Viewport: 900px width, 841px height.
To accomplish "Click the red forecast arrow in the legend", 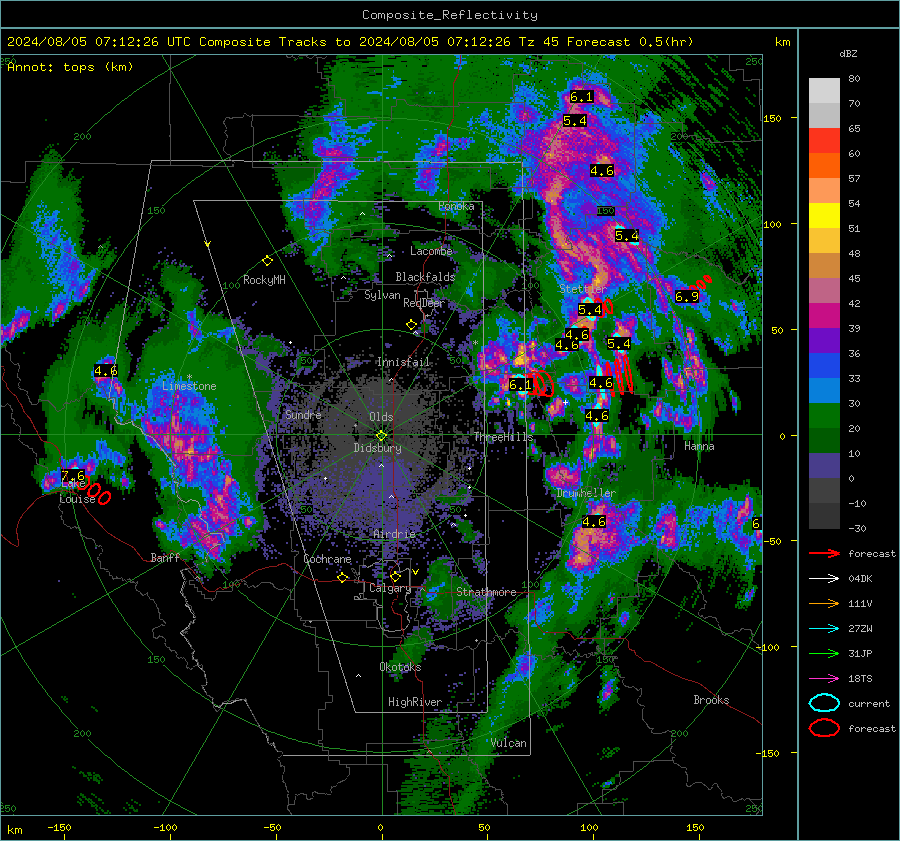I will (824, 553).
